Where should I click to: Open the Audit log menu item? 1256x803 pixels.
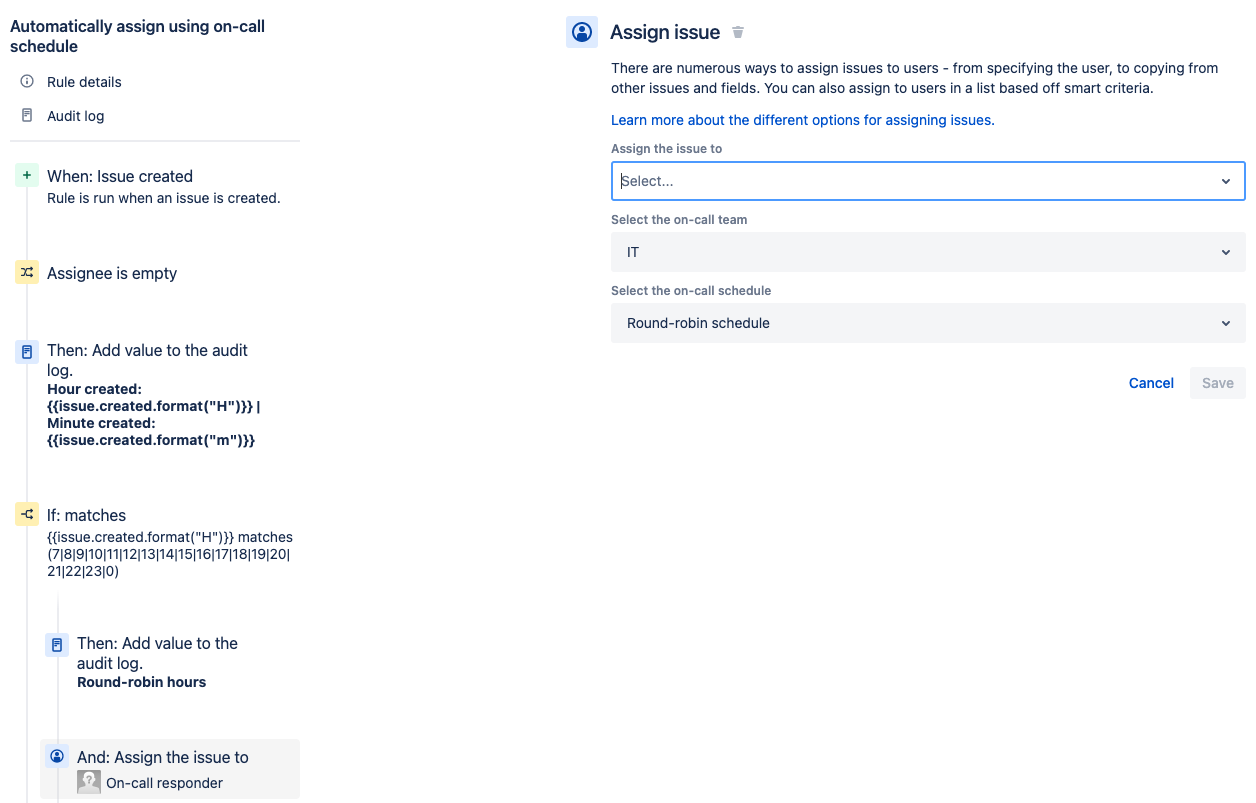point(76,116)
